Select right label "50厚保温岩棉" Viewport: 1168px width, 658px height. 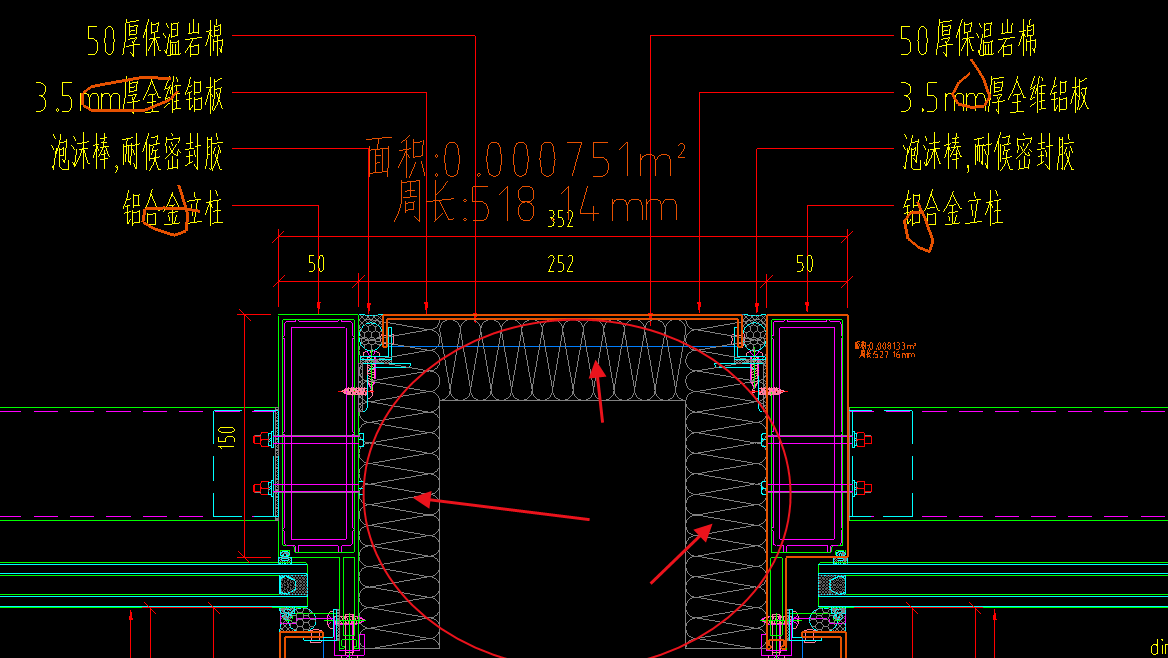pyautogui.click(x=968, y=39)
